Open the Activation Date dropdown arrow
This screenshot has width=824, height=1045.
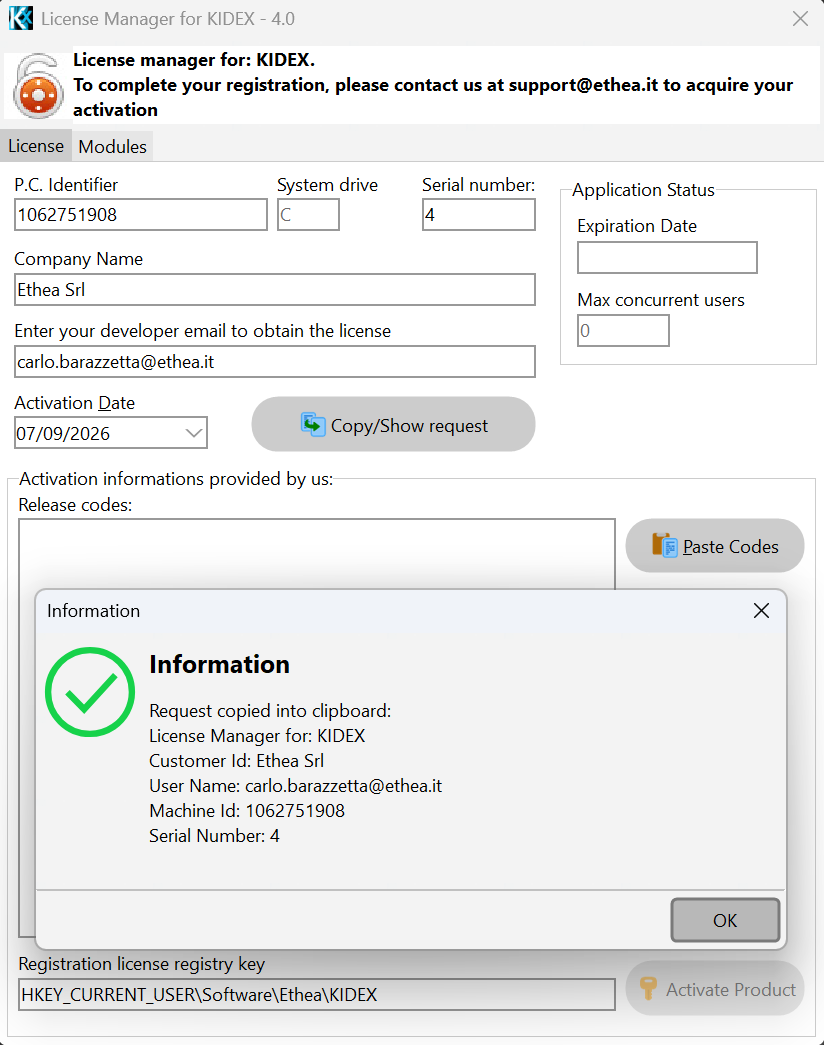point(193,433)
